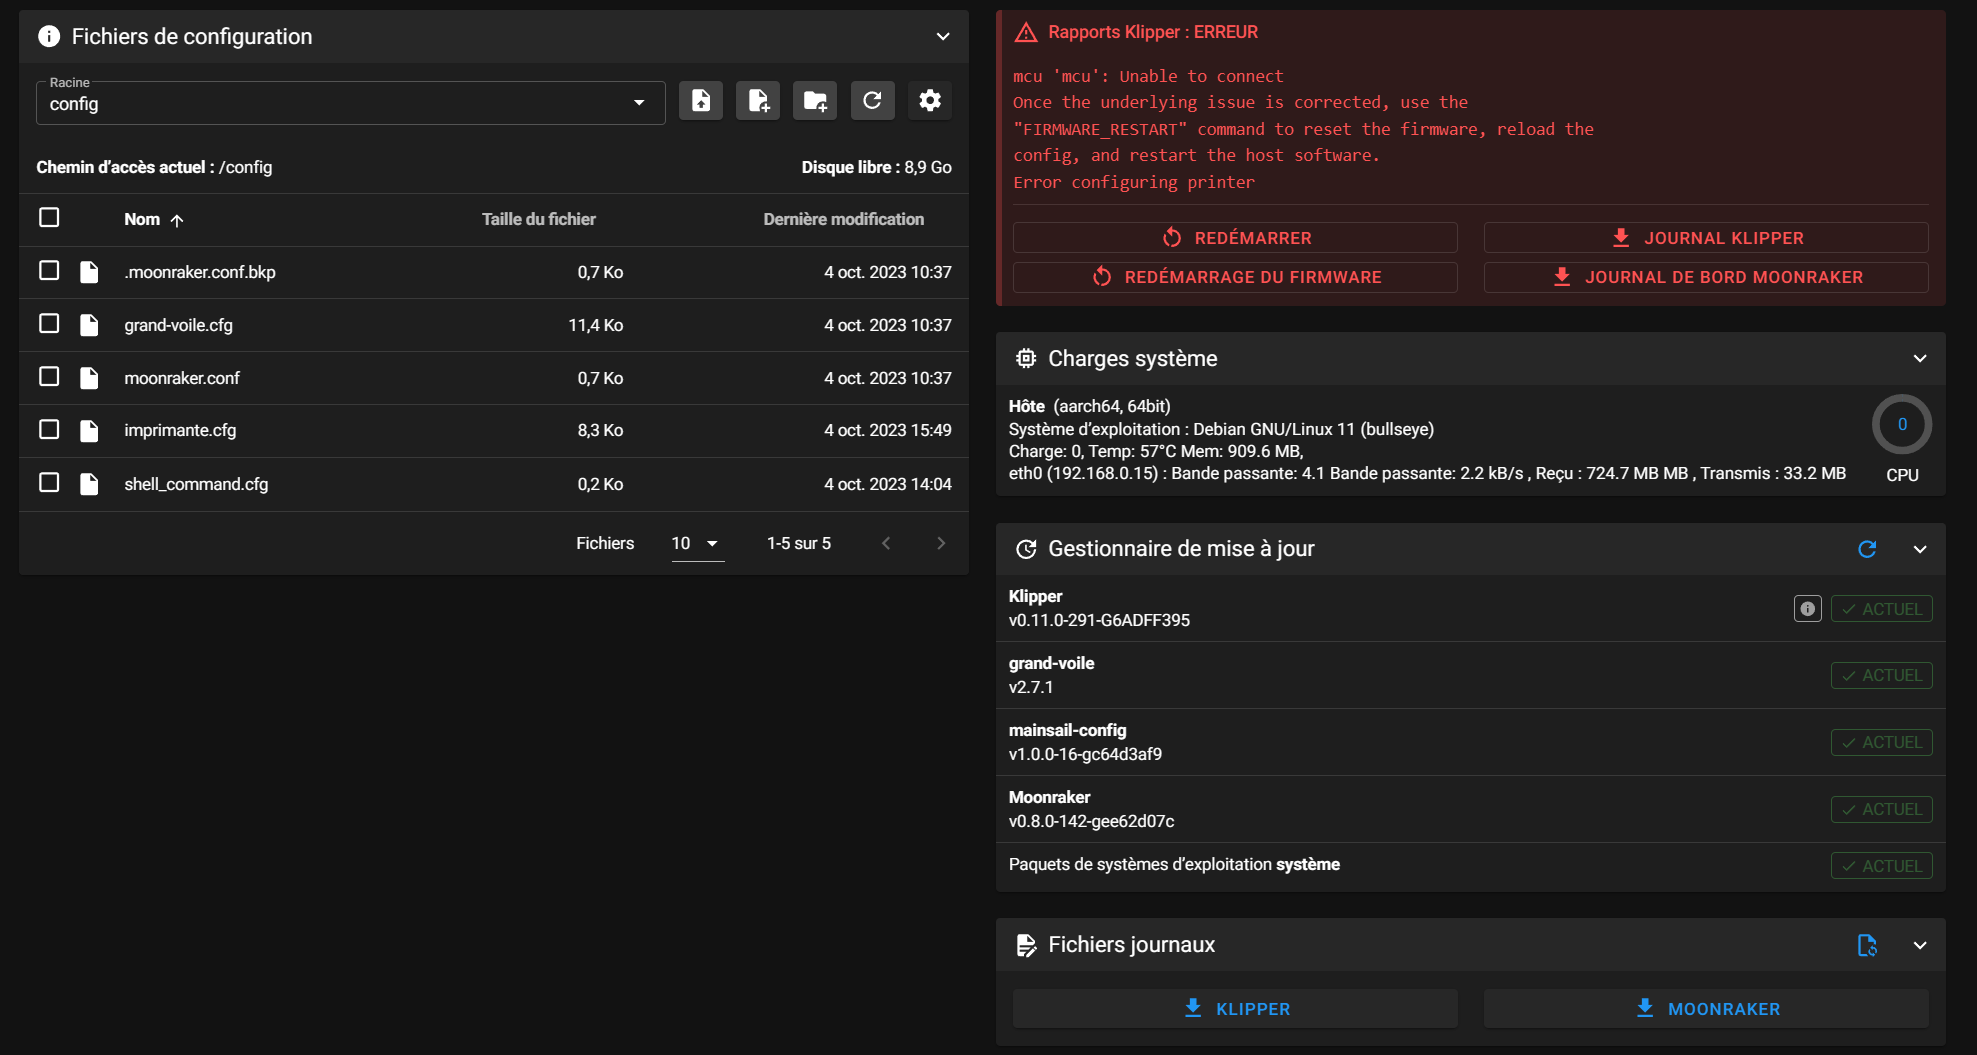Download the JOURNAL KLIPPER log
Image resolution: width=1977 pixels, height=1055 pixels.
(1706, 238)
